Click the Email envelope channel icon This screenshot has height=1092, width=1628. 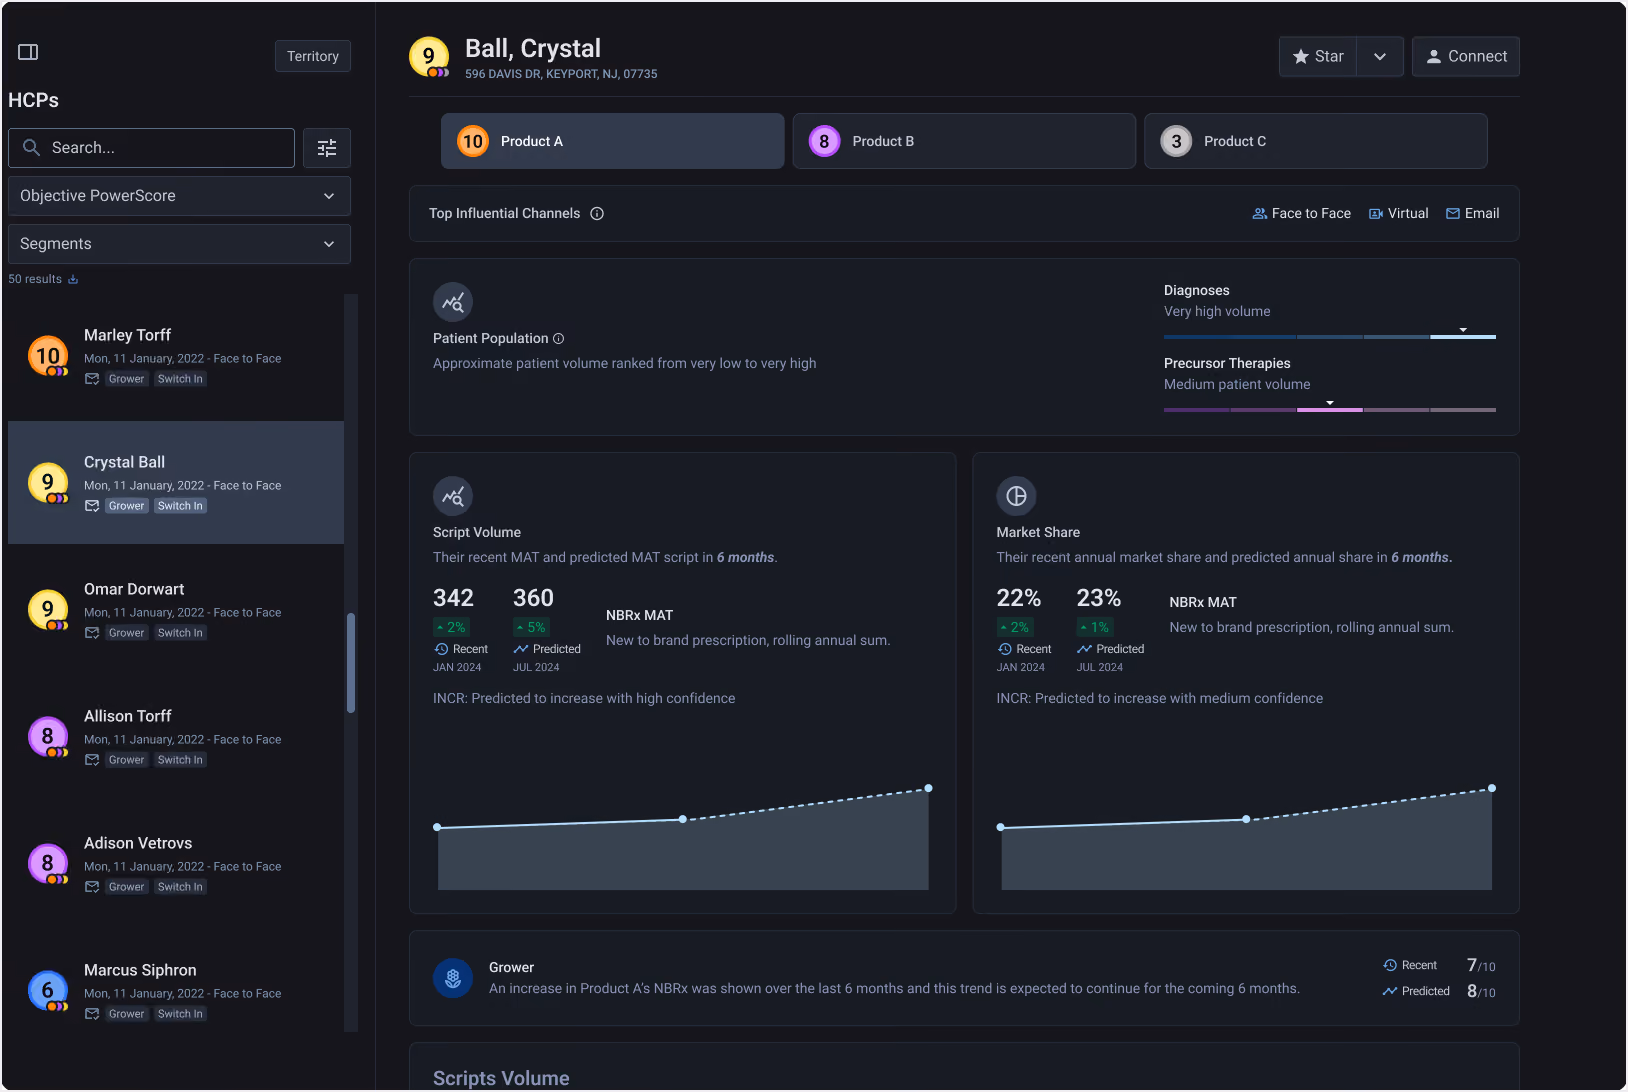pos(1453,214)
